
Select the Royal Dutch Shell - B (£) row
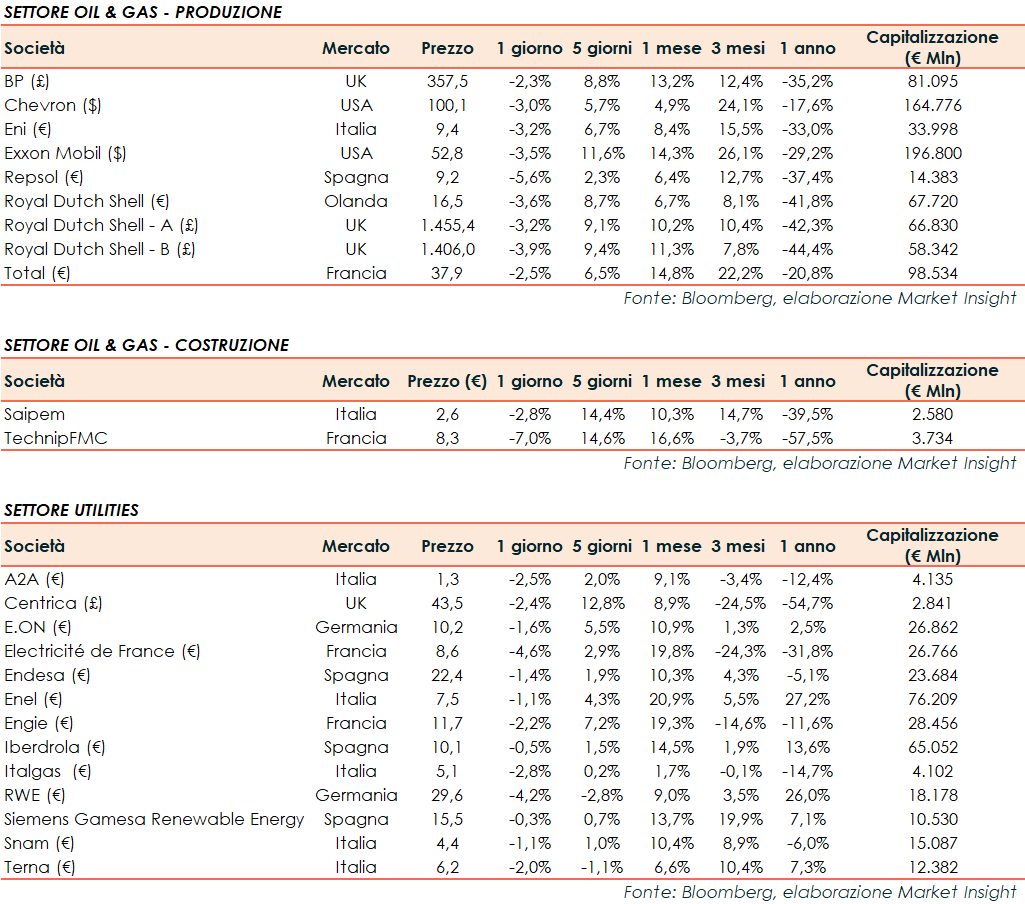[99, 249]
